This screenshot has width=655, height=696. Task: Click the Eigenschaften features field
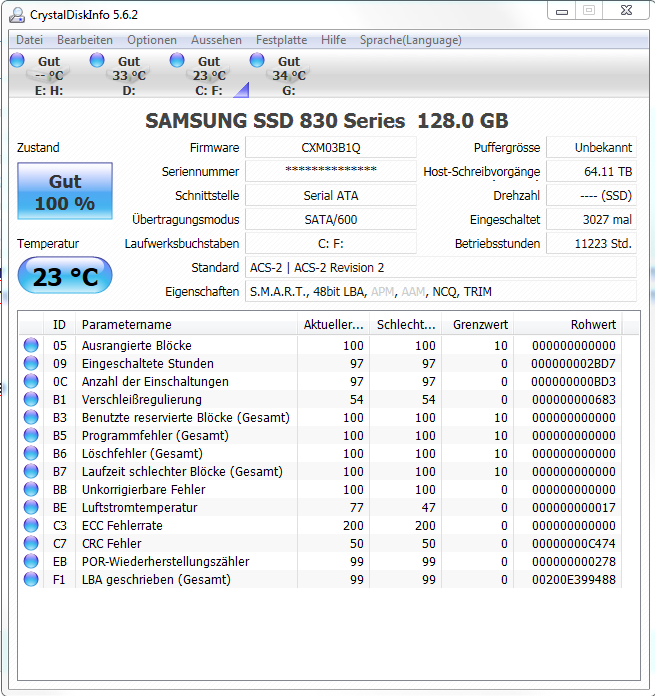point(441,291)
